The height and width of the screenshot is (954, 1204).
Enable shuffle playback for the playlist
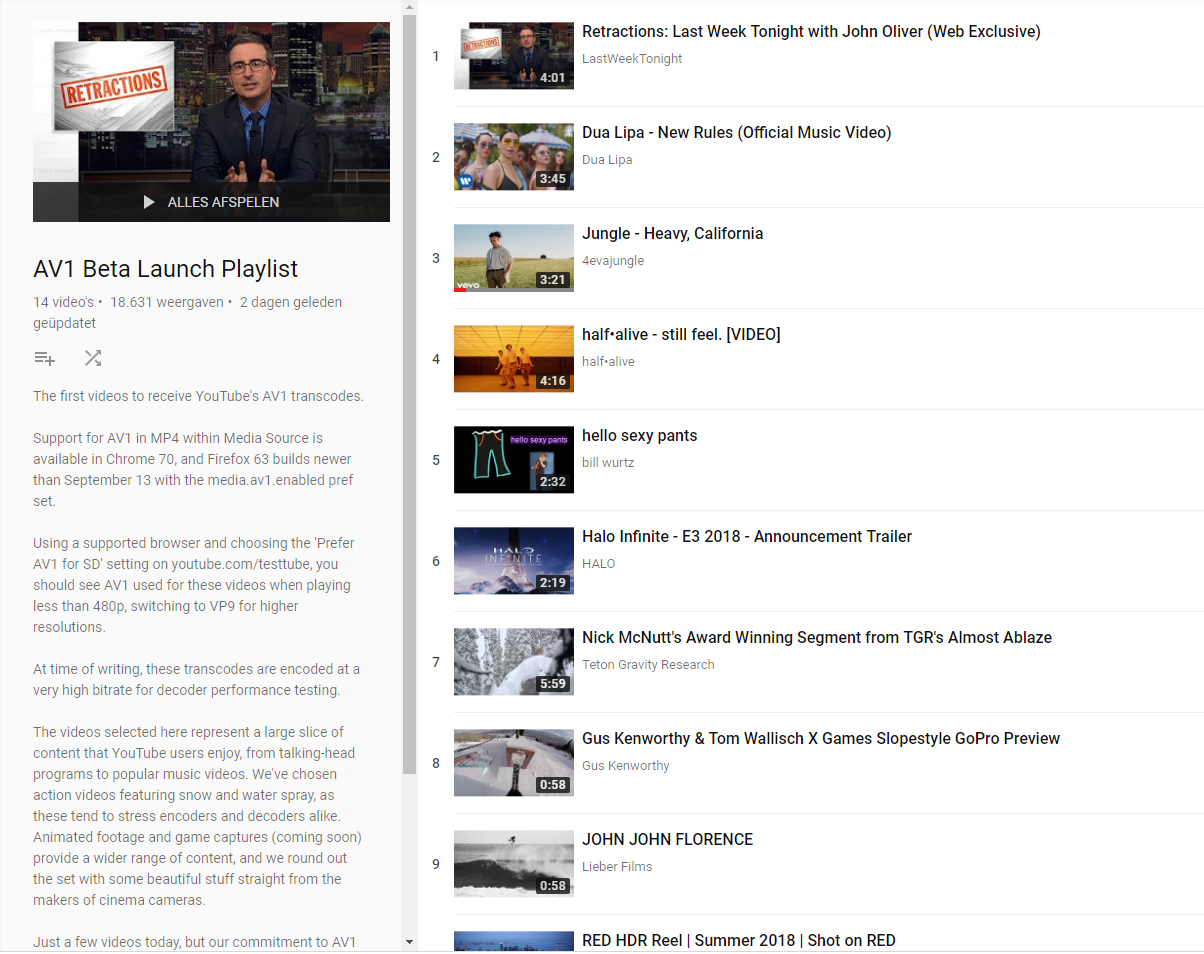(93, 357)
